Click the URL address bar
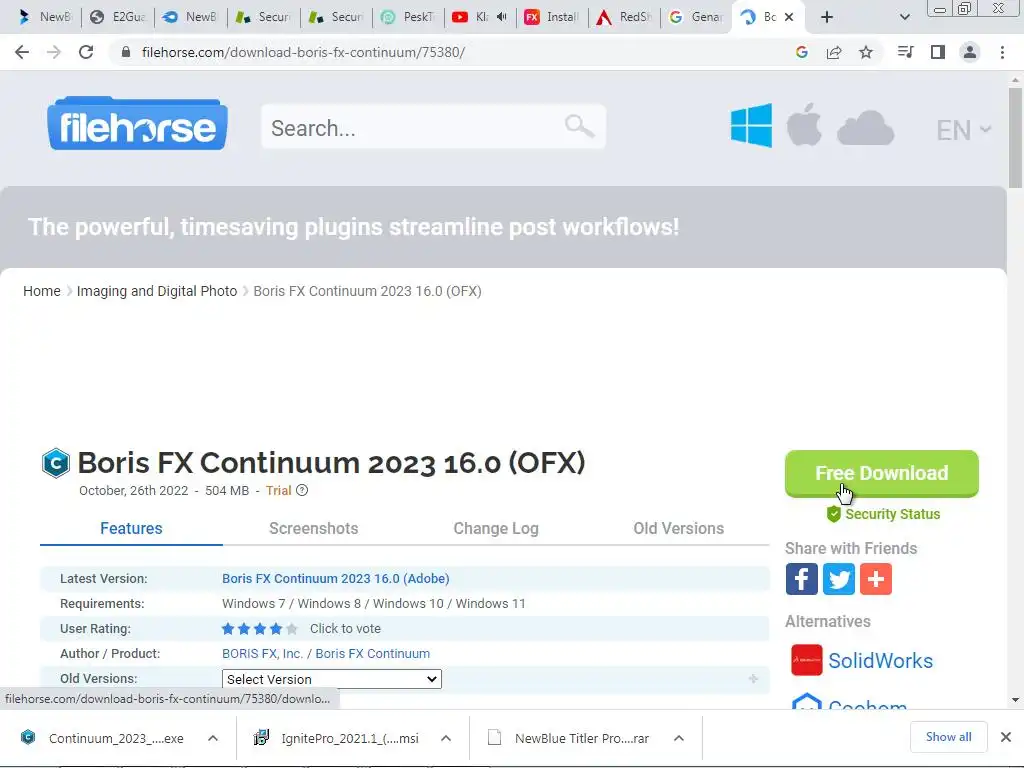 (451, 52)
